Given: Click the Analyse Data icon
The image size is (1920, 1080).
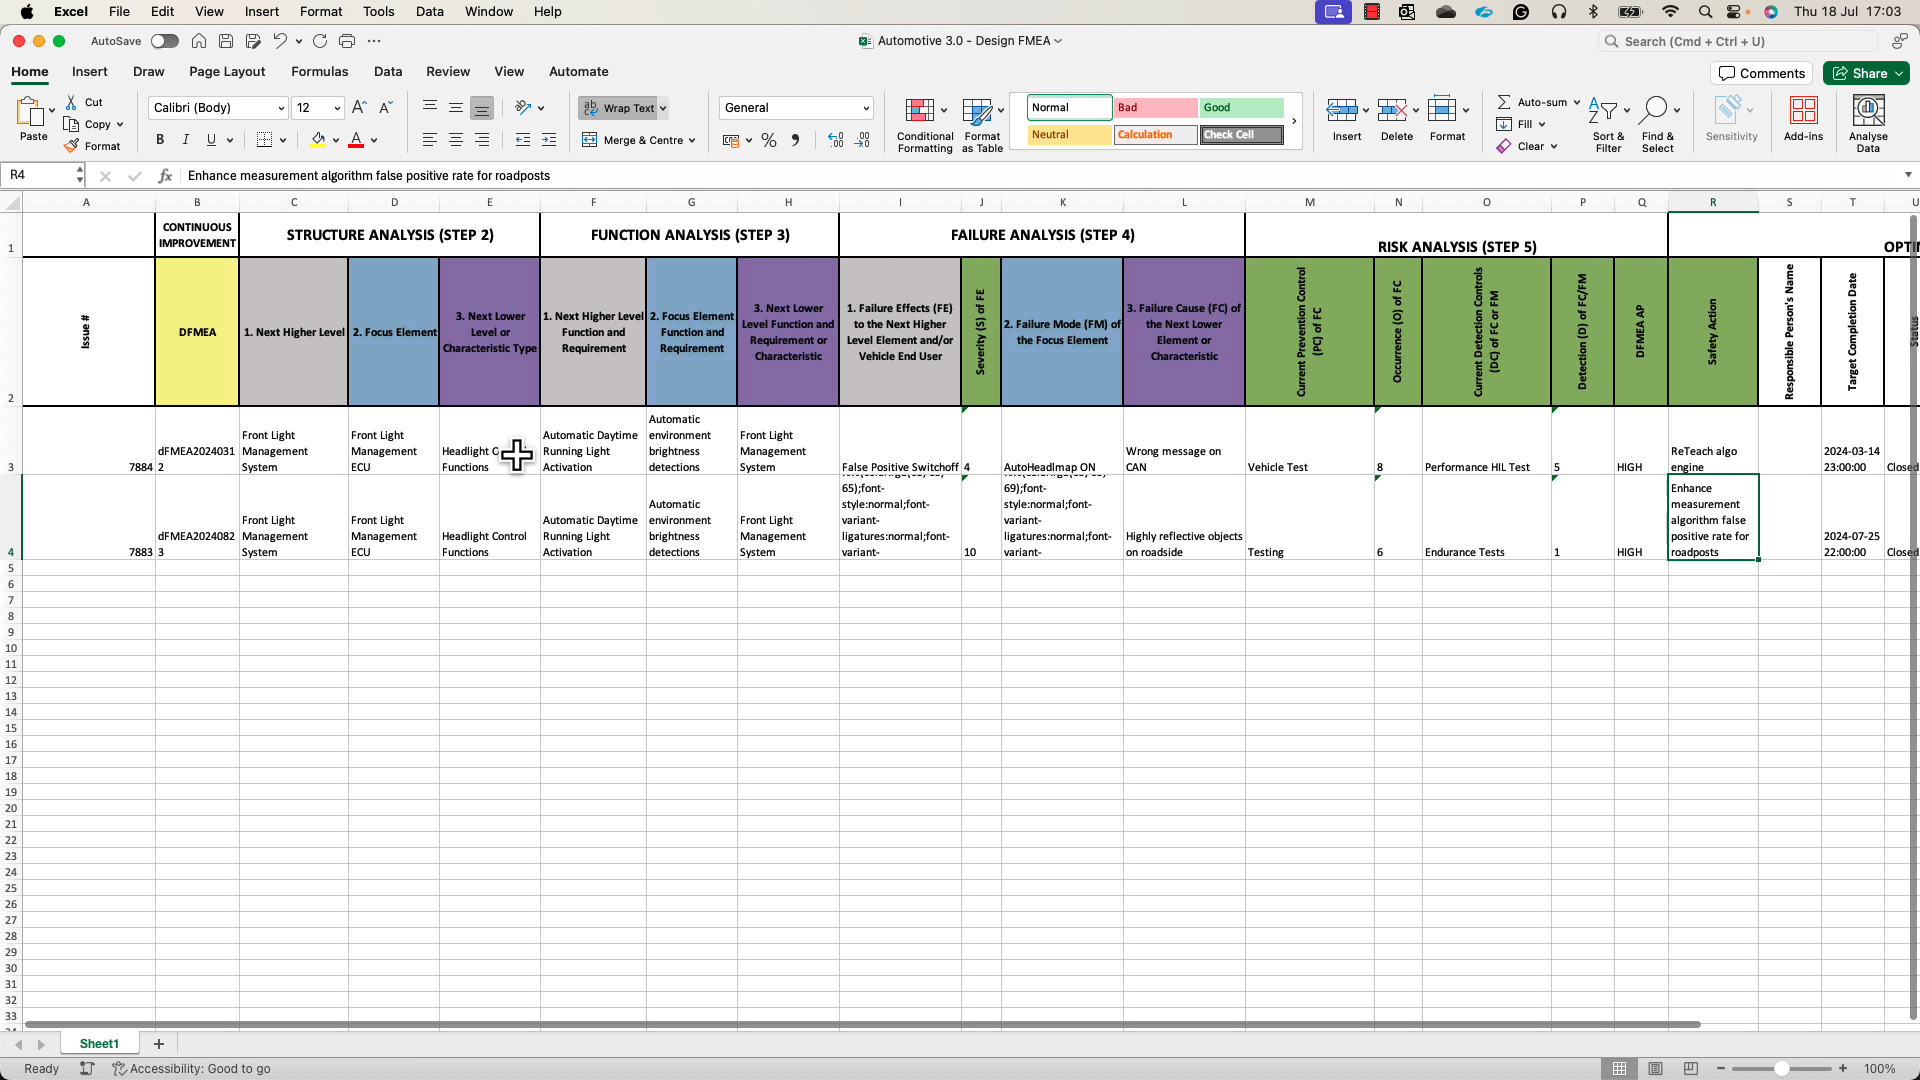Looking at the screenshot, I should tap(1868, 109).
